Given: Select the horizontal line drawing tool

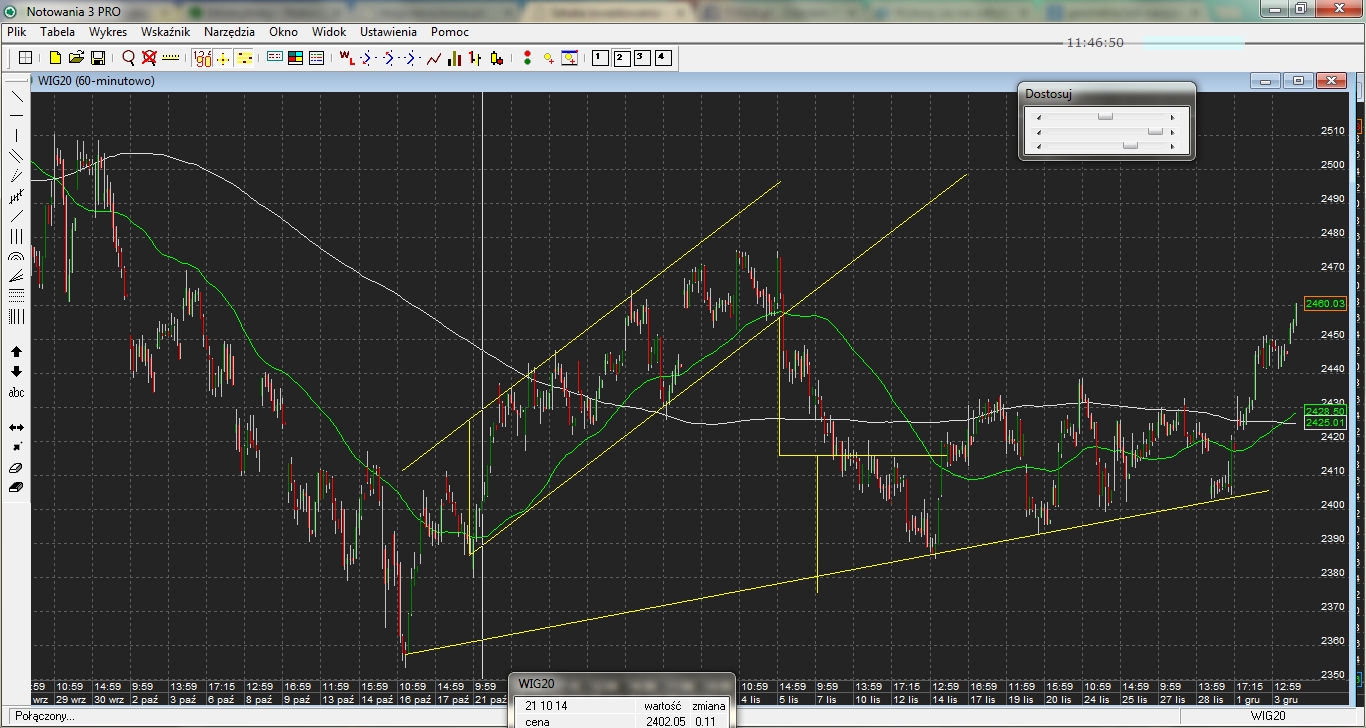Looking at the screenshot, I should [x=16, y=116].
